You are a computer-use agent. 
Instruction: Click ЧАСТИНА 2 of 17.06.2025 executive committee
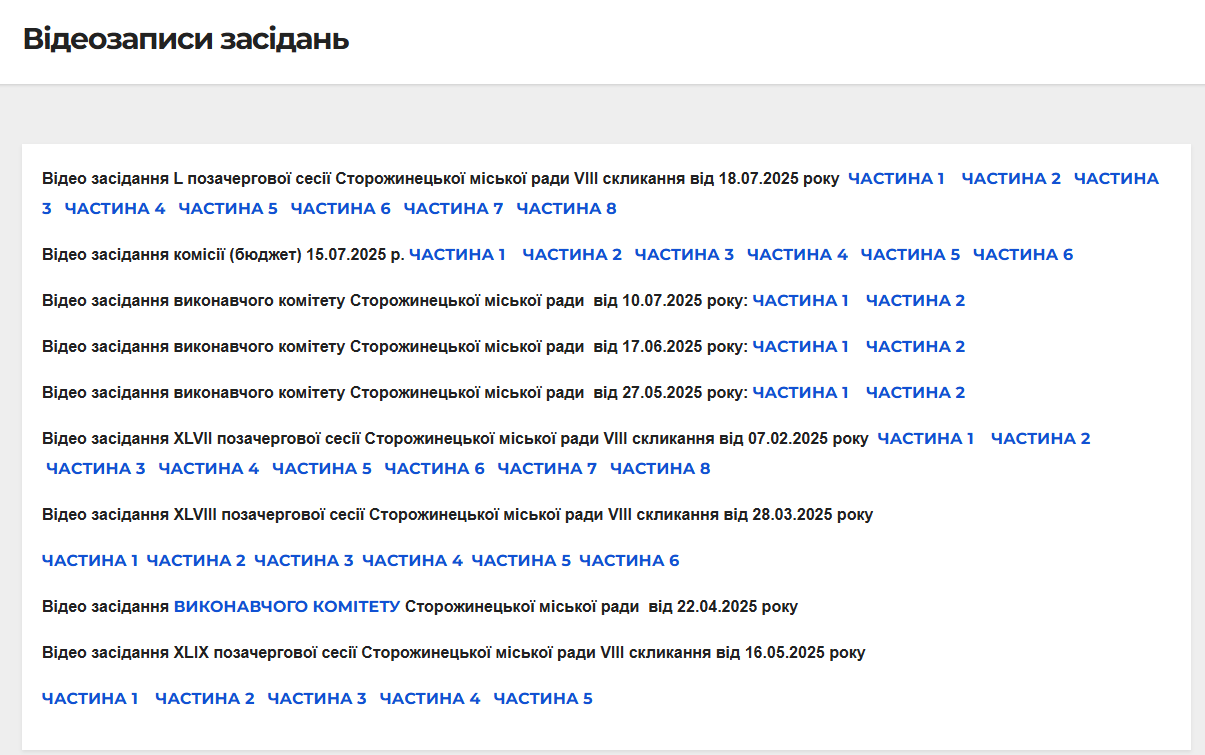coord(915,347)
